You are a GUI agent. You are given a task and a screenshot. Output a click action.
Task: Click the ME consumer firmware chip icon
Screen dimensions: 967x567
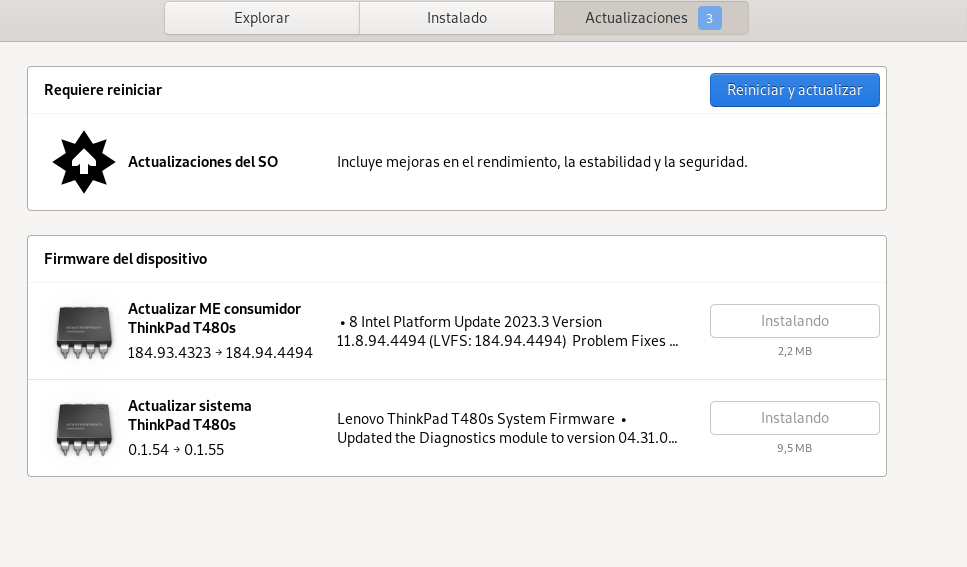[84, 331]
